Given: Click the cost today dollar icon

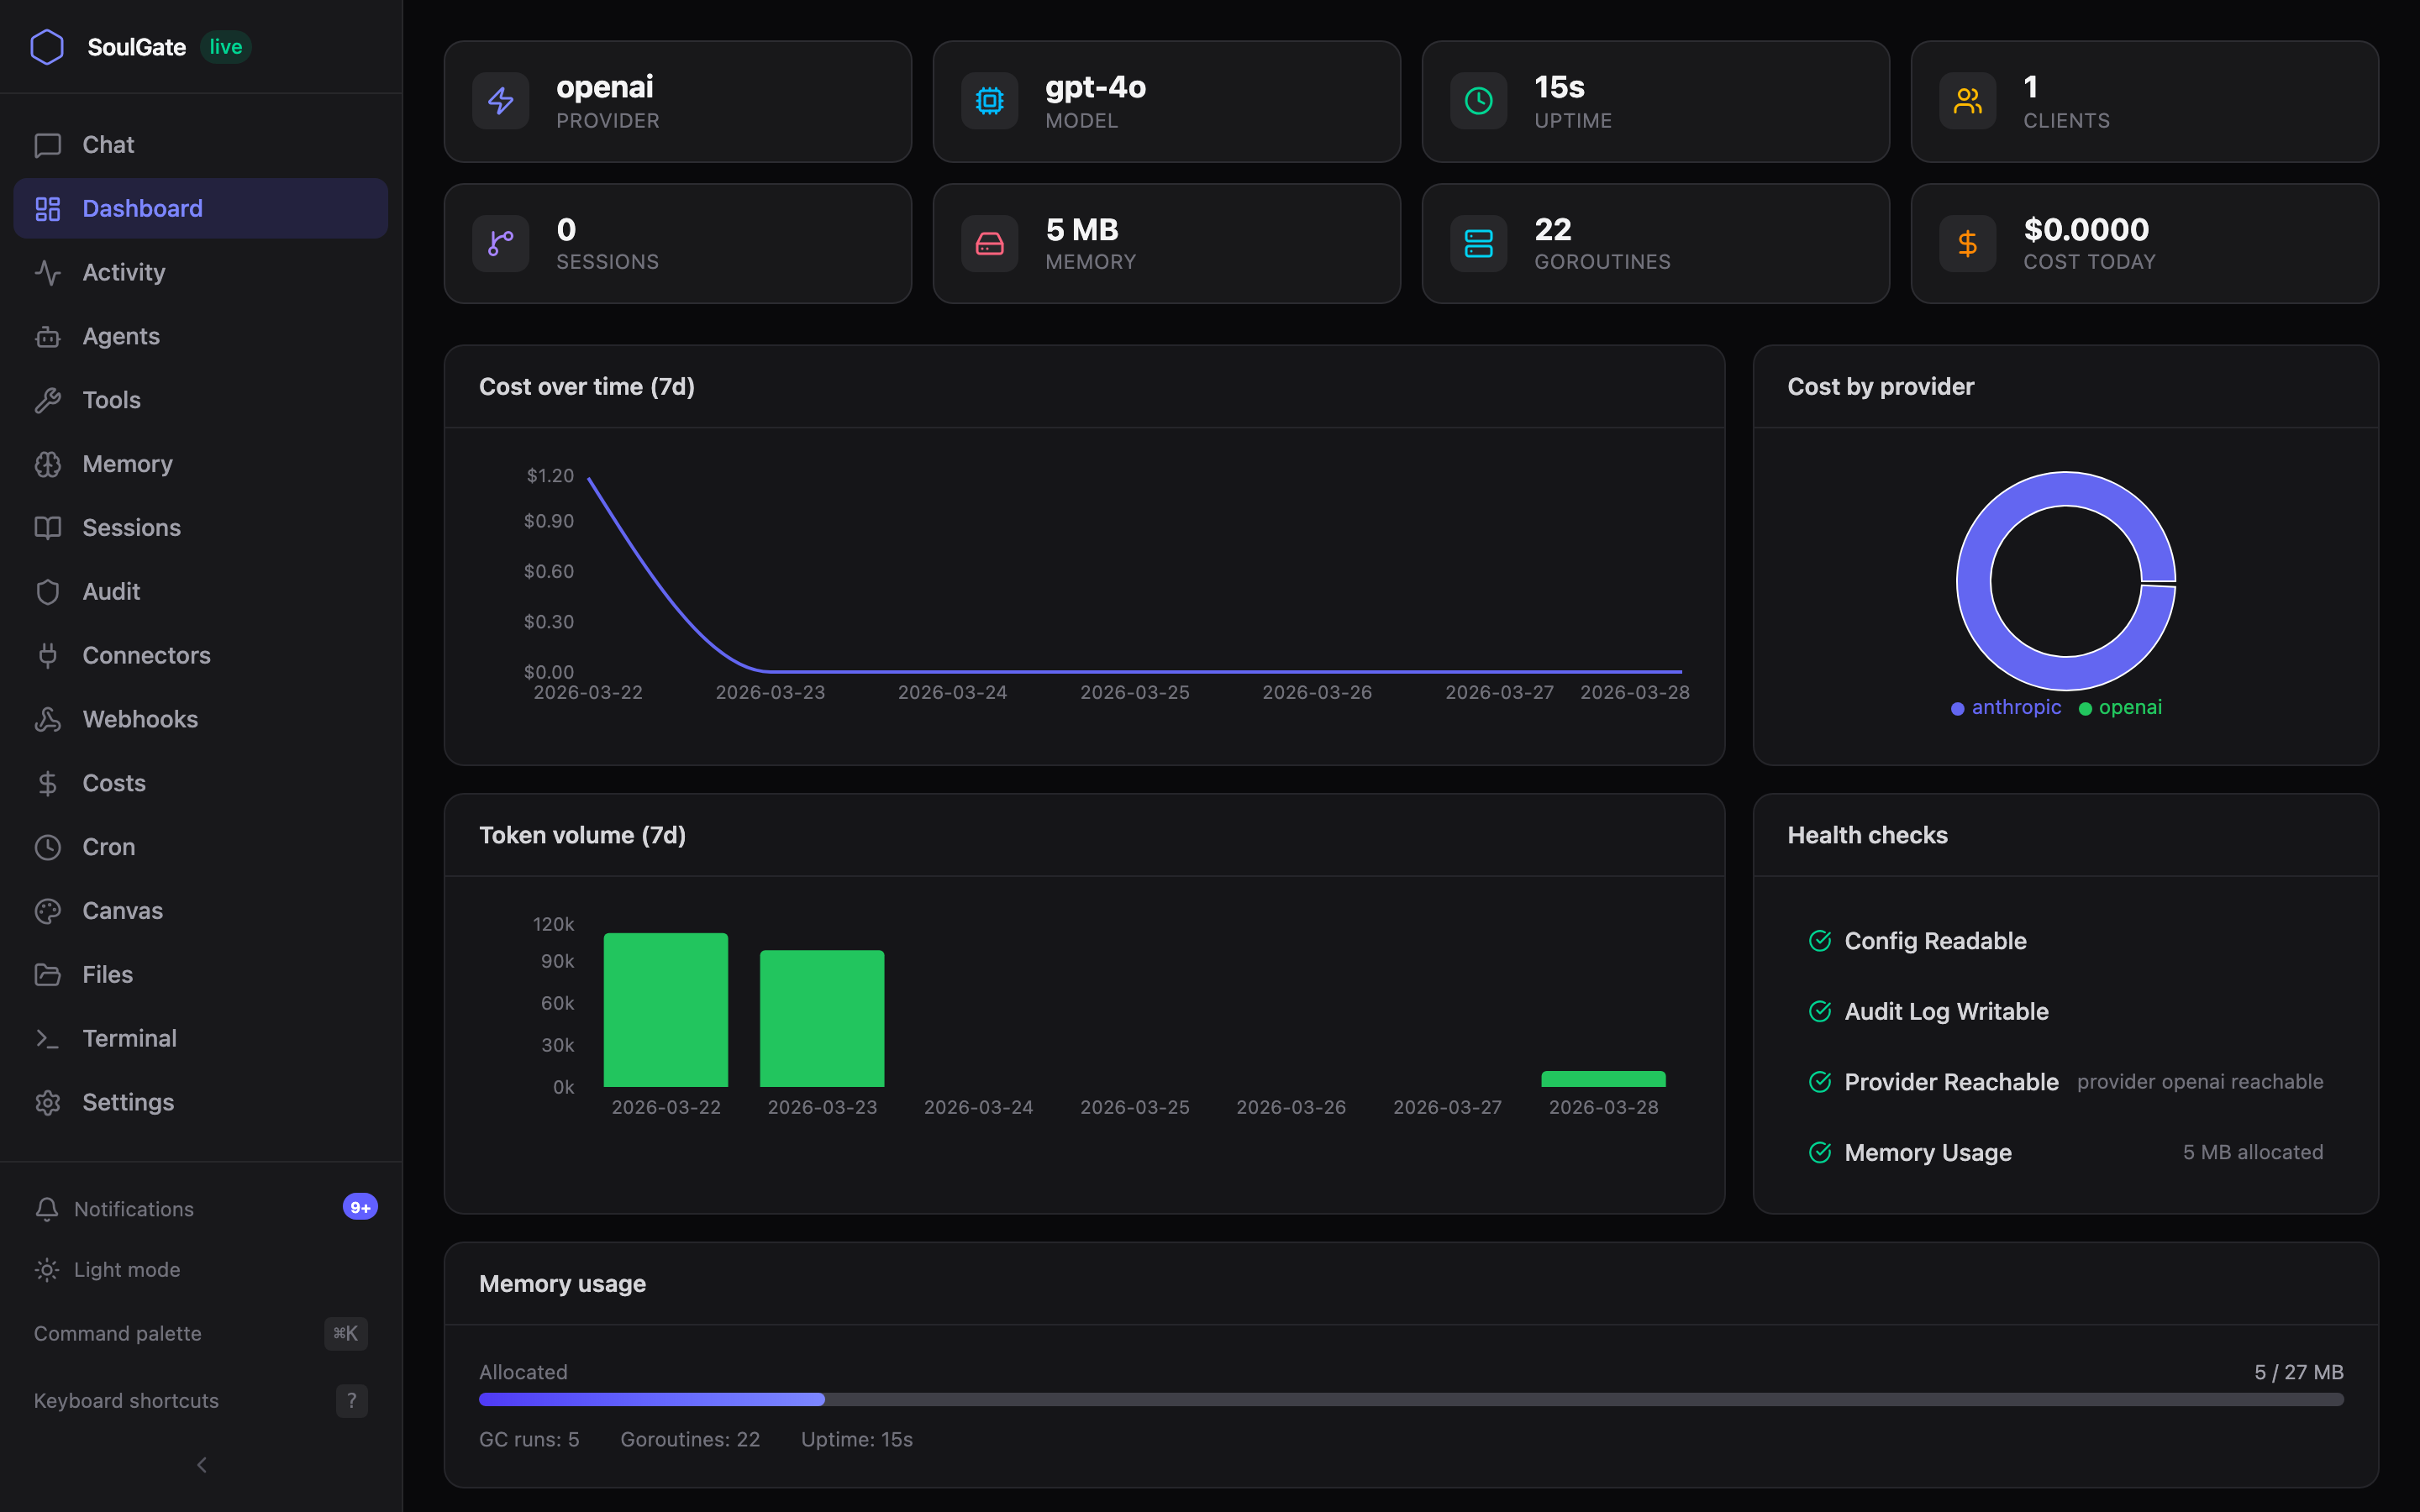Looking at the screenshot, I should 1967,243.
